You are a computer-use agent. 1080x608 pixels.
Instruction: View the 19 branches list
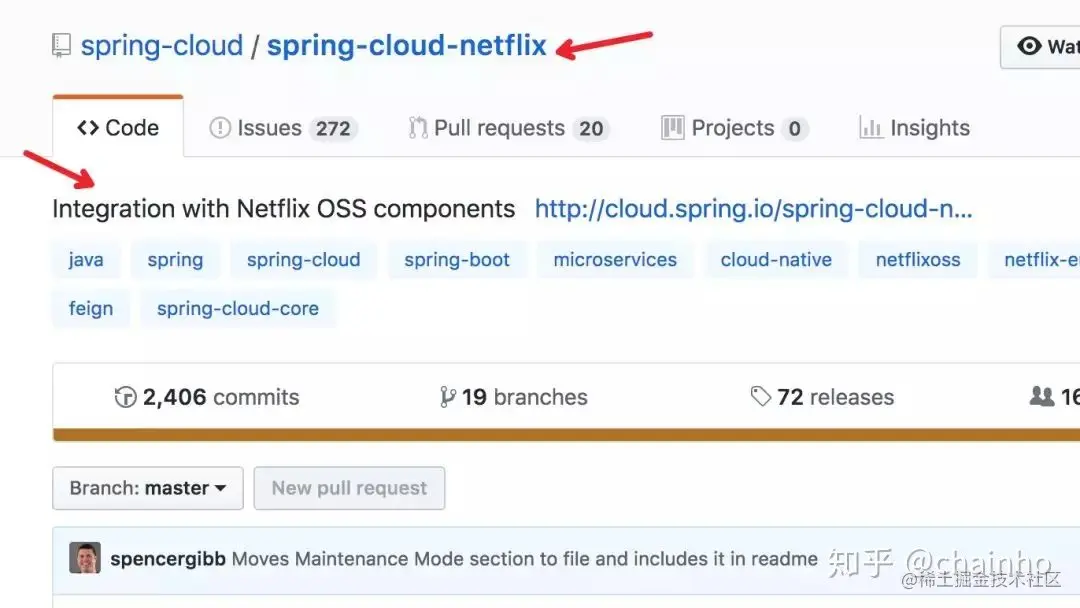(514, 397)
